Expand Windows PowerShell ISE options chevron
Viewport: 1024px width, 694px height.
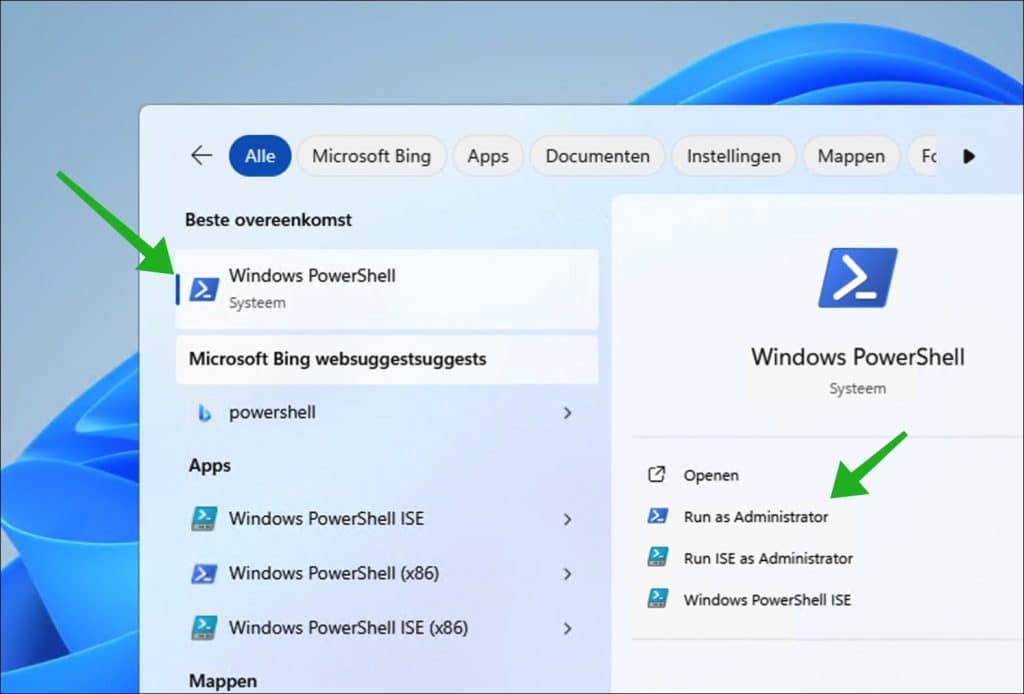(x=567, y=519)
